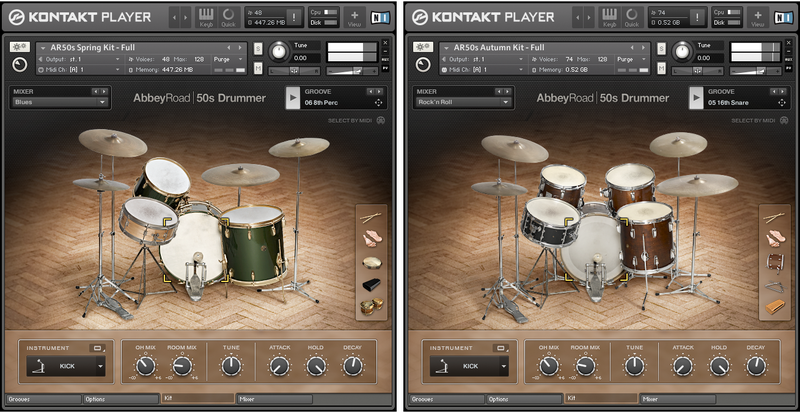Select the bongos icon in Spring Kit sidebar
This screenshot has width=801, height=413.
371,306
